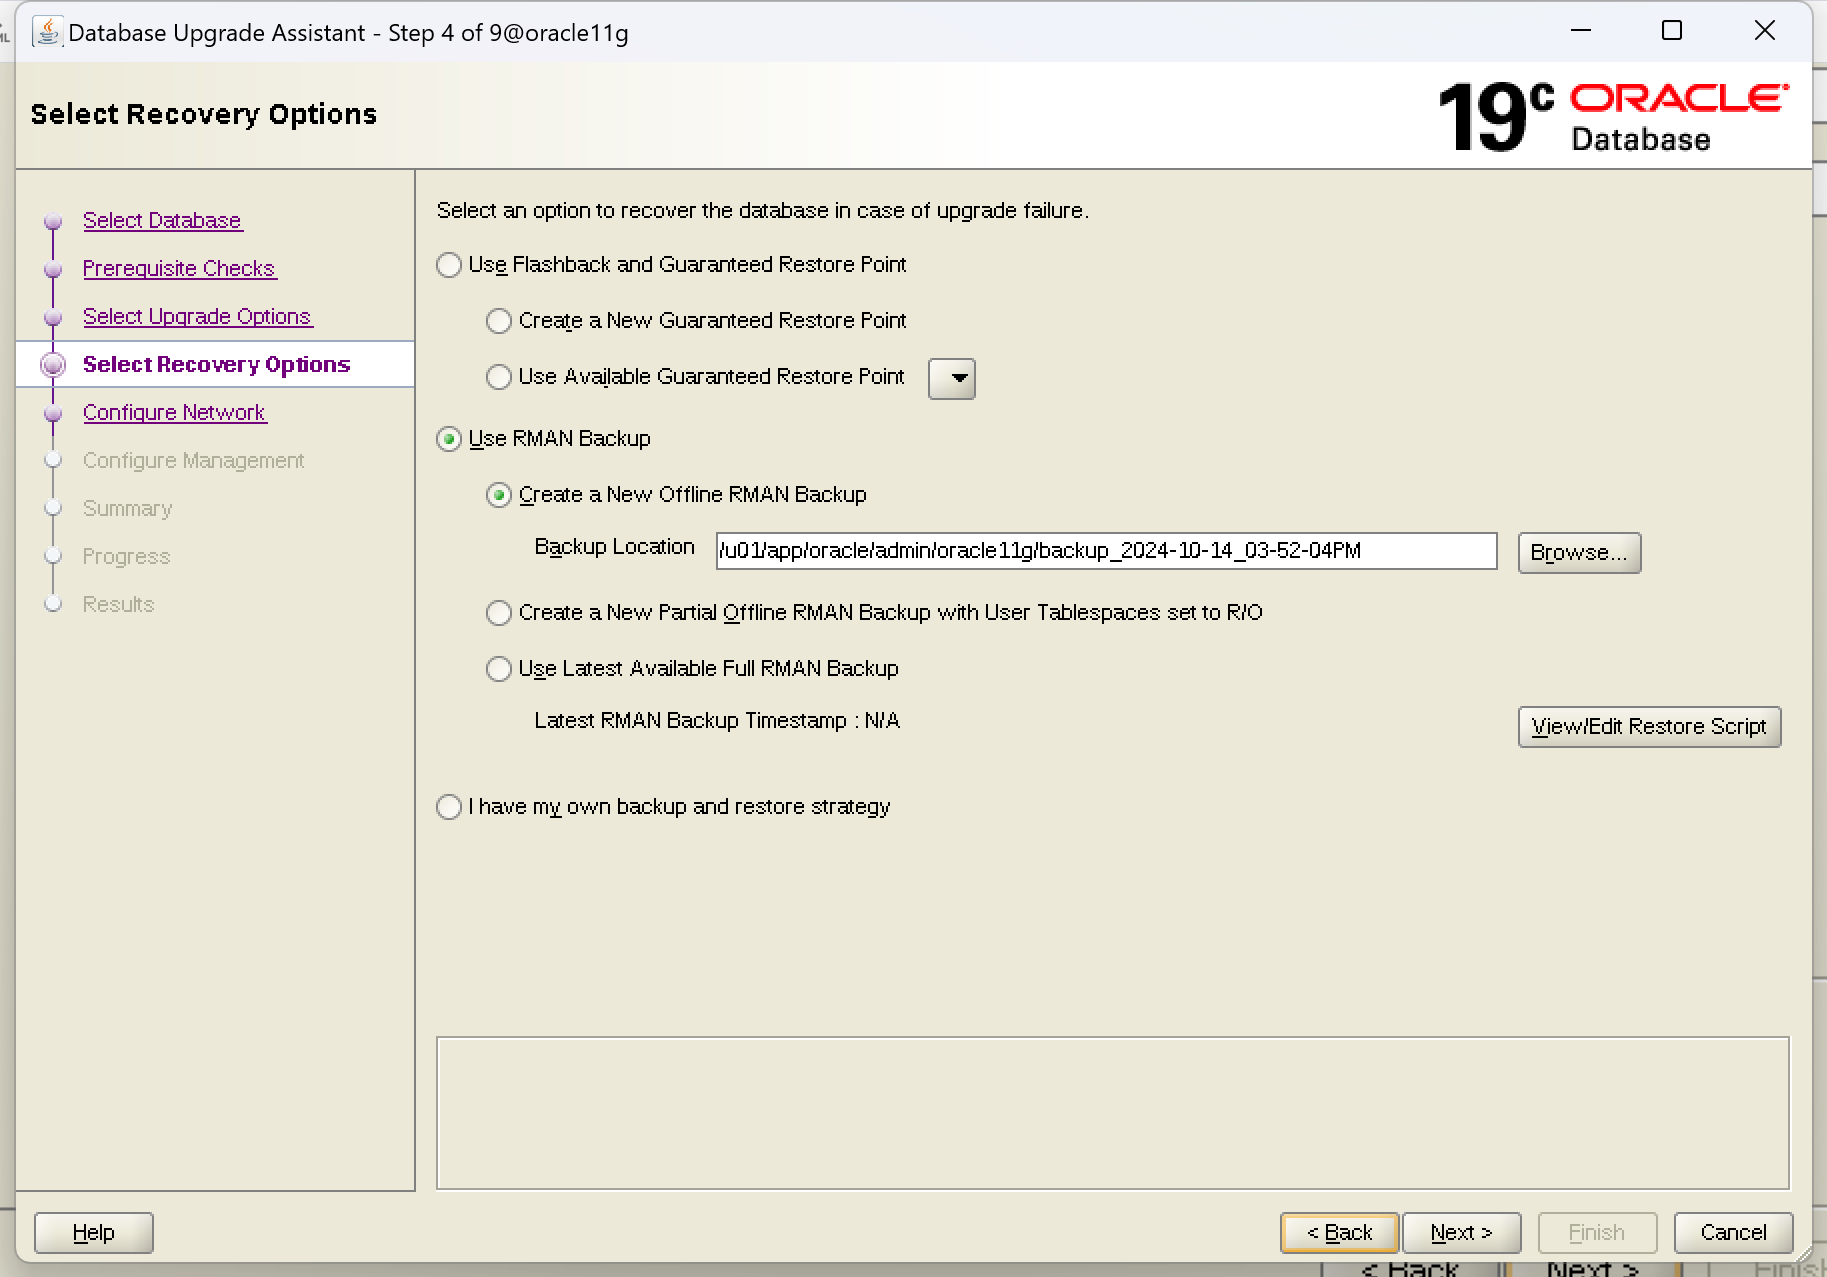Close the Database Upgrade Assistant window
The height and width of the screenshot is (1277, 1827).
(1765, 31)
